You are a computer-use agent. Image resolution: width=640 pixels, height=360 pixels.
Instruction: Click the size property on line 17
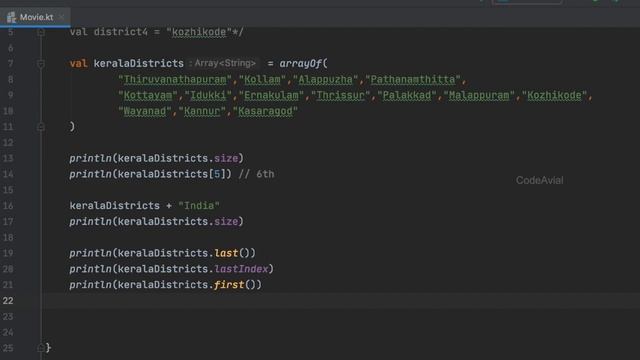tap(226, 222)
